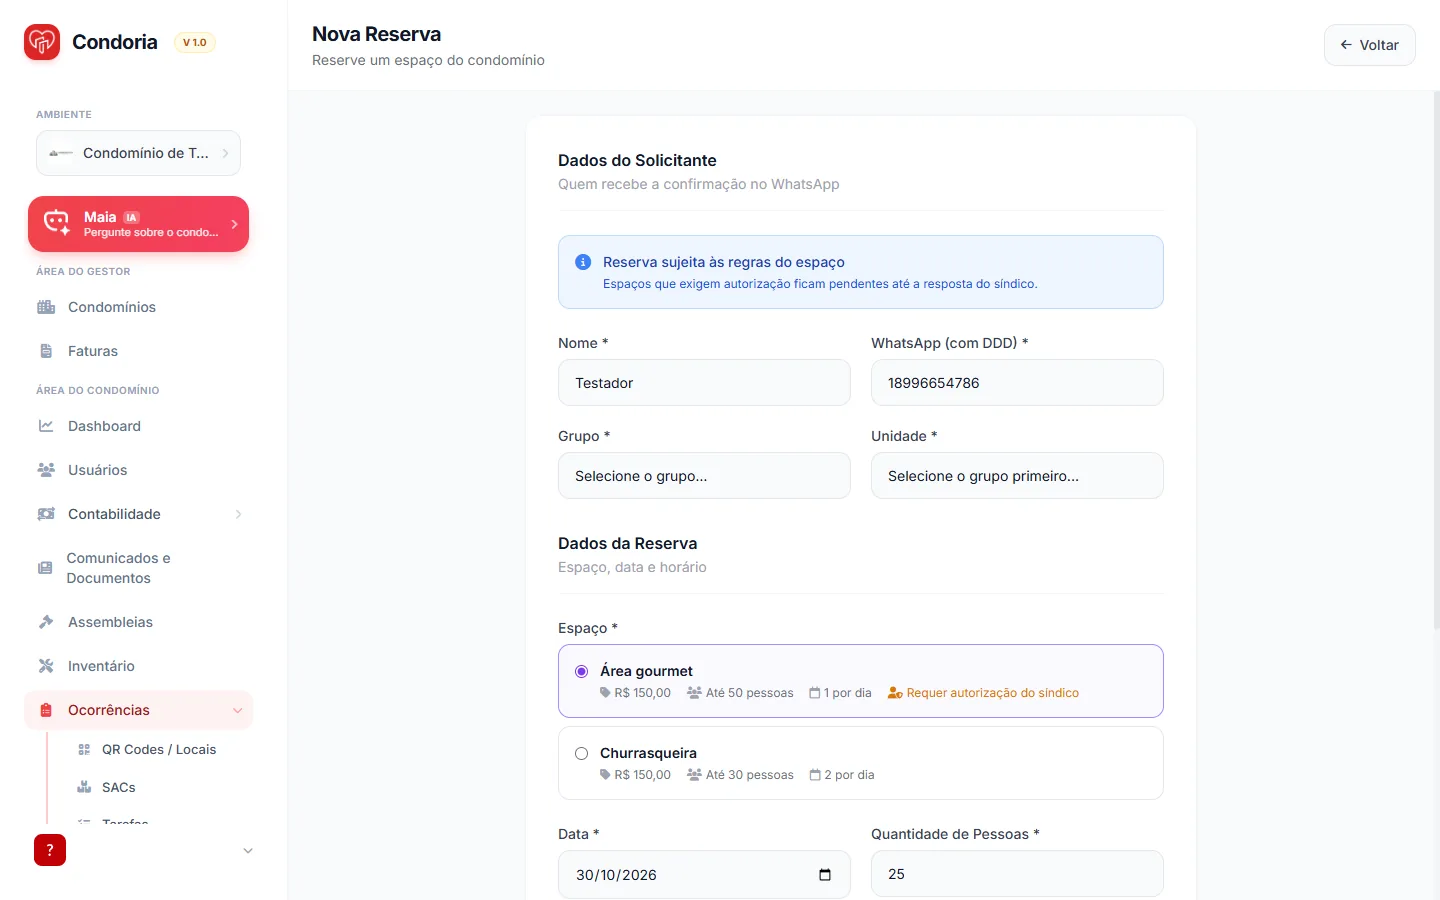The image size is (1440, 900).
Task: Navigate to Assembleias
Action: click(138, 622)
